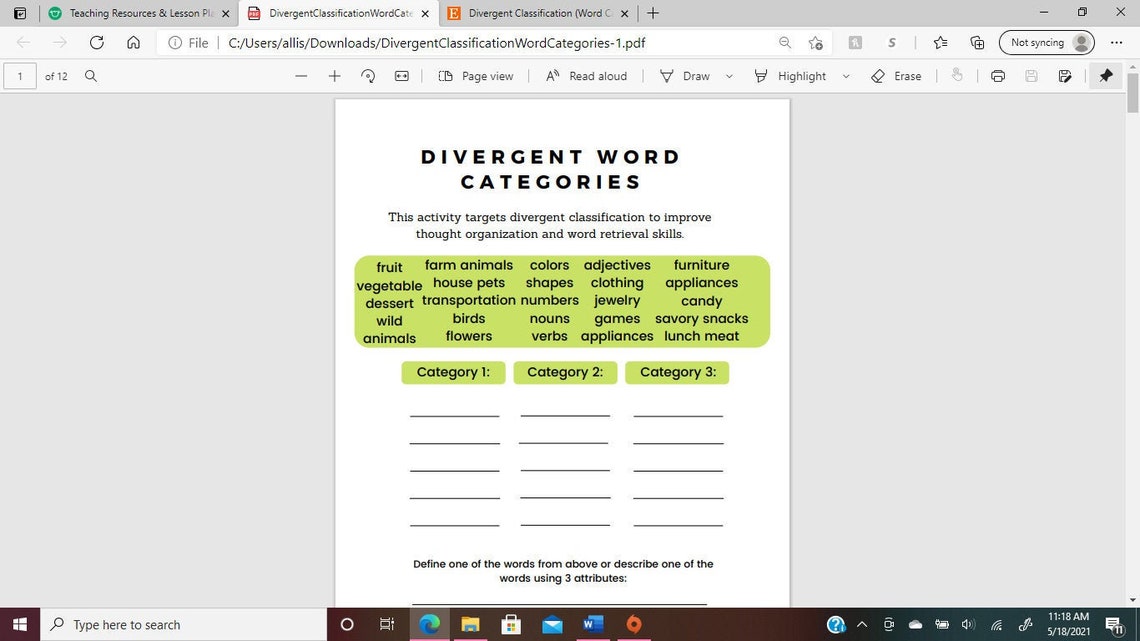Viewport: 1140px width, 641px height.
Task: Open the Draw pen options dropdown
Action: (x=728, y=76)
